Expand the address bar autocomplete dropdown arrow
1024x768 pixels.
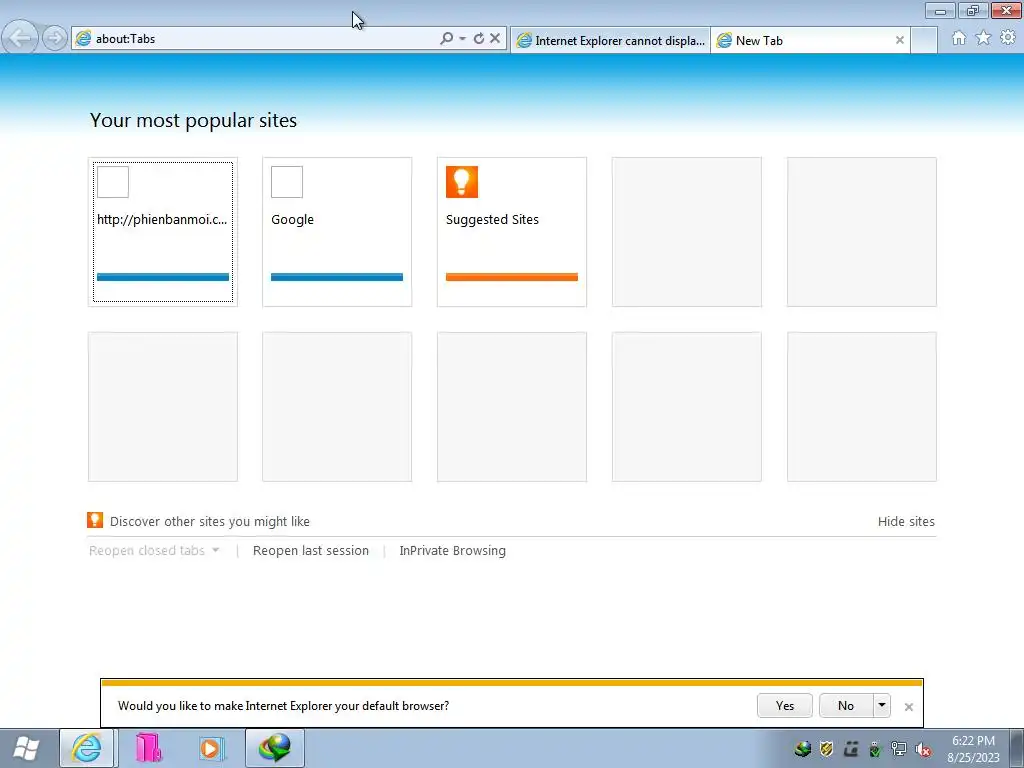tap(462, 39)
